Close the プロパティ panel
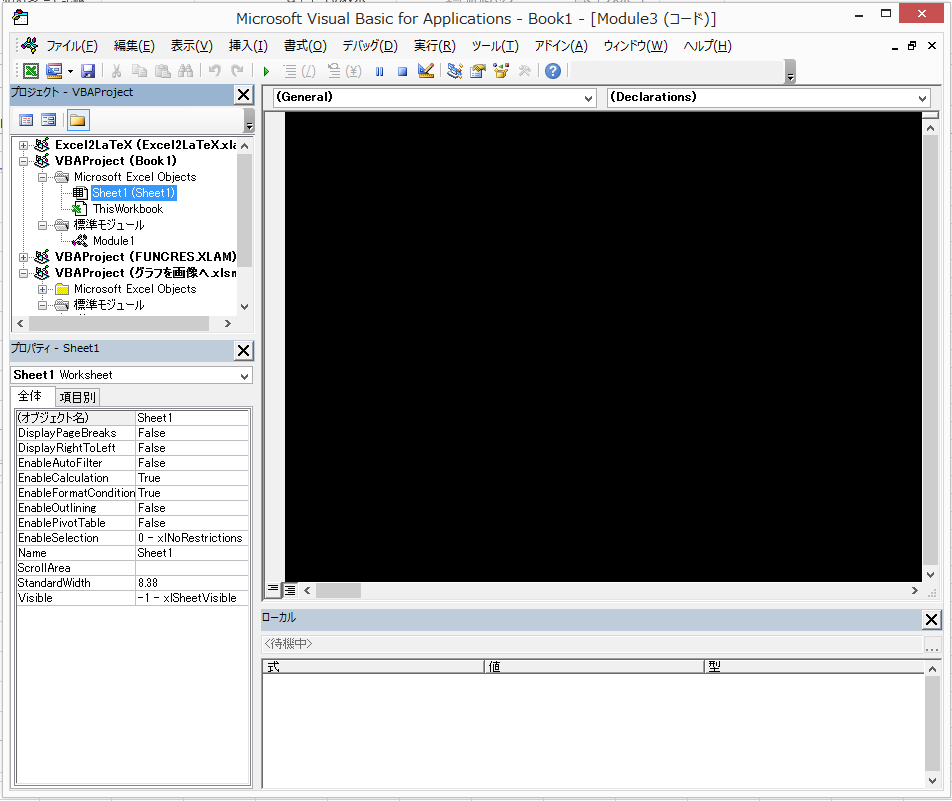Viewport: 952px width, 801px height. 243,350
